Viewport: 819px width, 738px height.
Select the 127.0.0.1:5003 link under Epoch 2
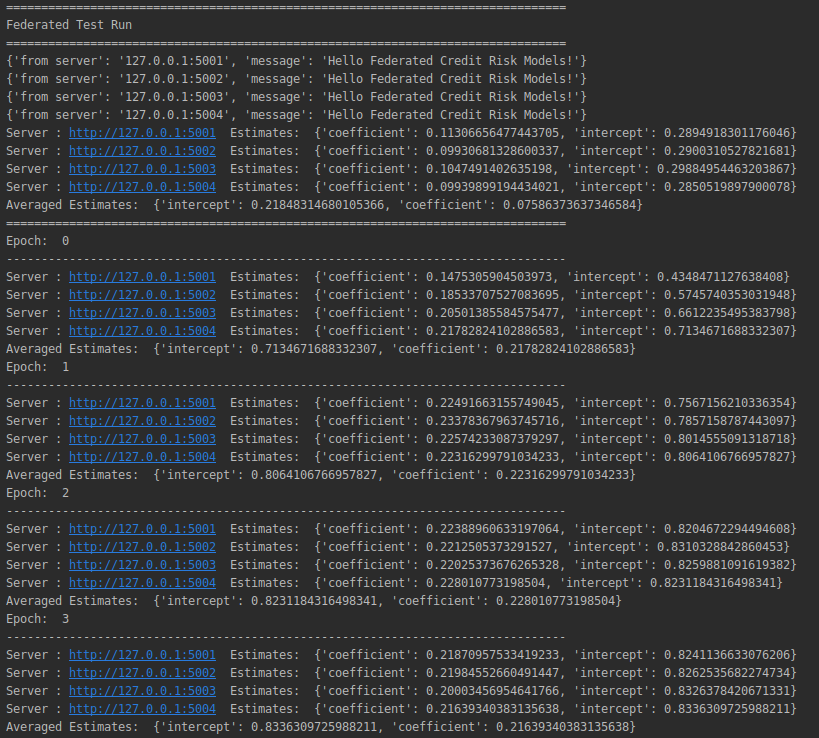tap(142, 564)
